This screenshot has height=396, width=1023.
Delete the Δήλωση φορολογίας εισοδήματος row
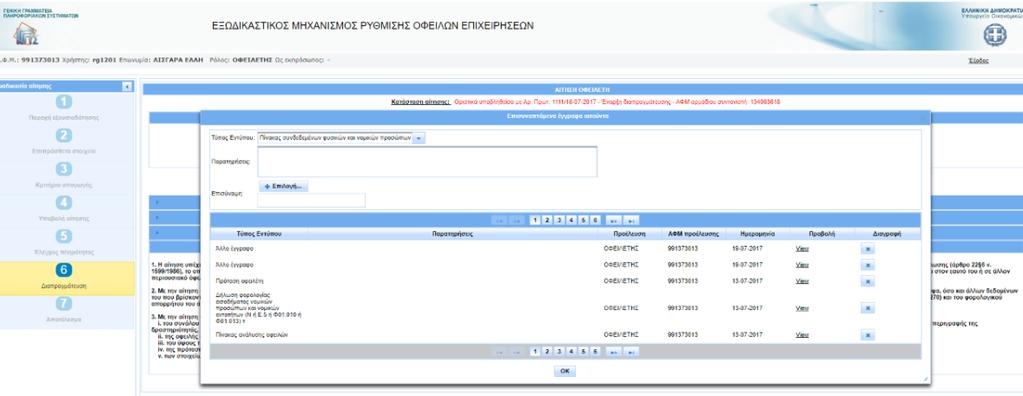867,308
